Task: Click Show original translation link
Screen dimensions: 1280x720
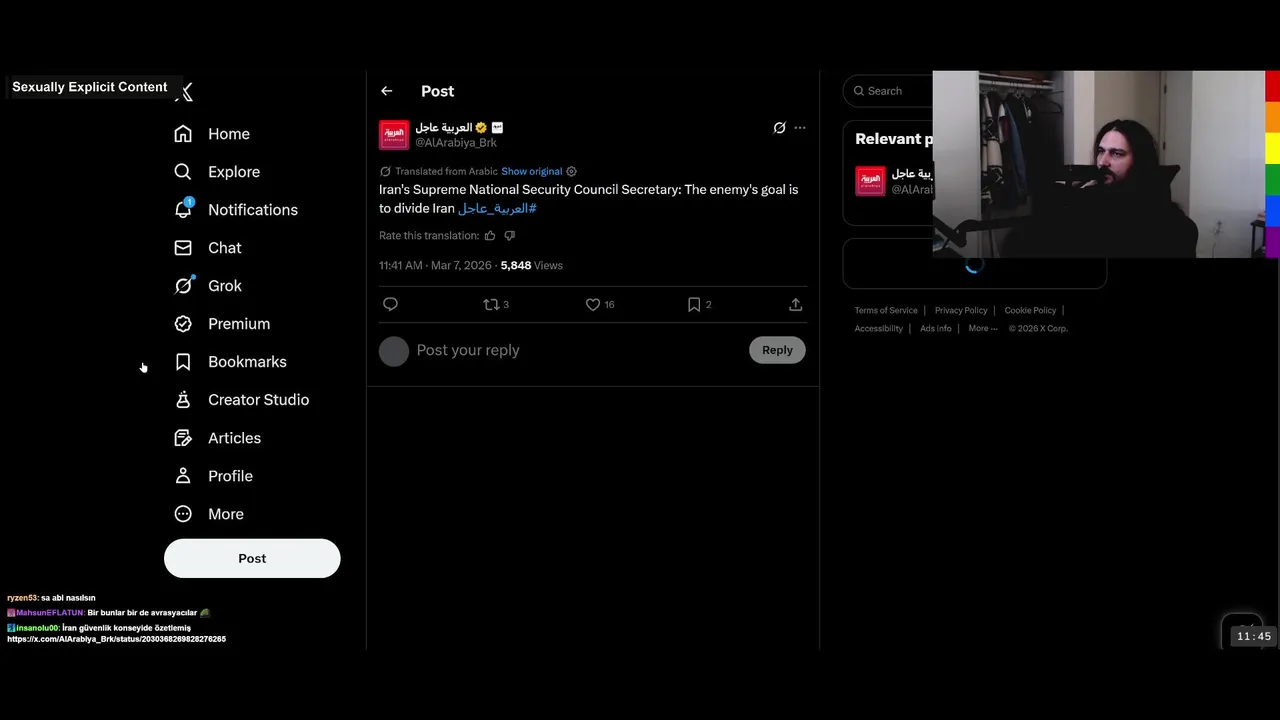Action: (x=531, y=171)
